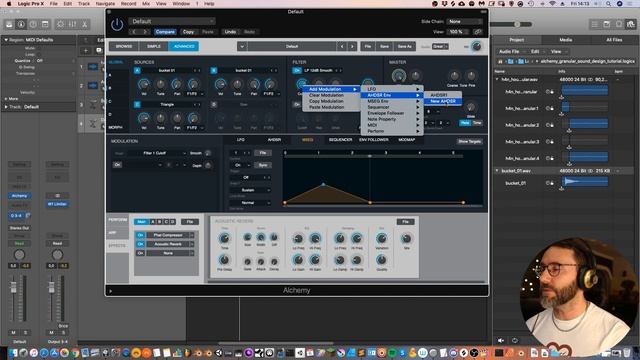Open the SEQUENCER modulation tab
640x360 pixels.
(x=340, y=140)
